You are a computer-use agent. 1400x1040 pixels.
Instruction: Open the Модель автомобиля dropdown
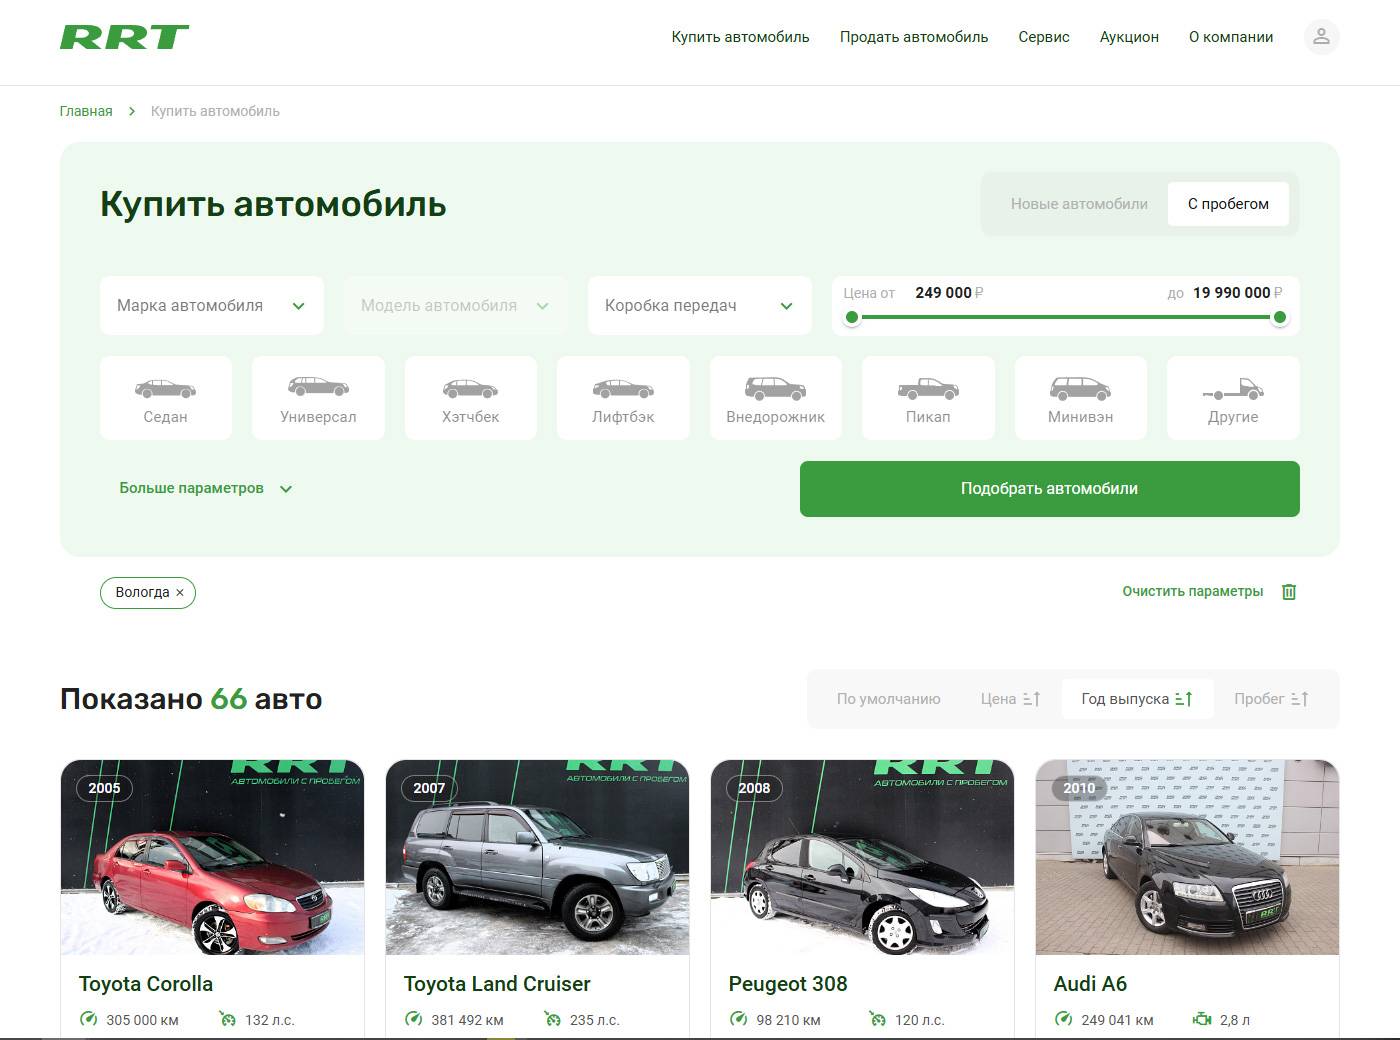click(456, 306)
